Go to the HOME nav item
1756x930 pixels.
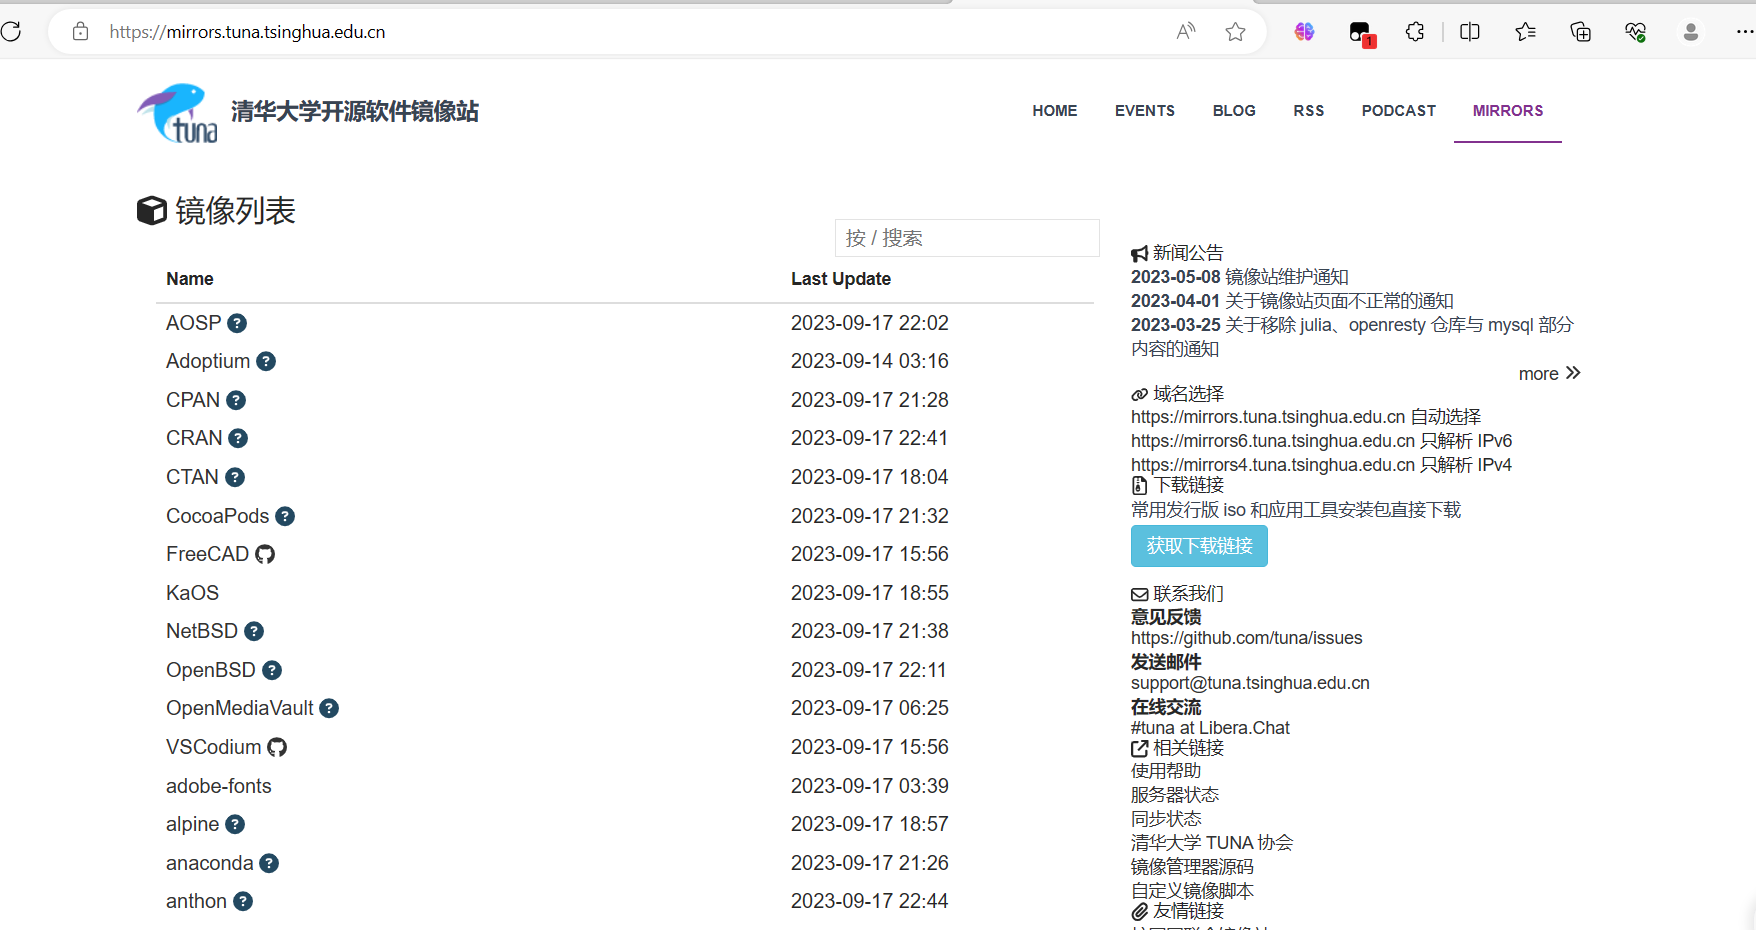coord(1055,111)
